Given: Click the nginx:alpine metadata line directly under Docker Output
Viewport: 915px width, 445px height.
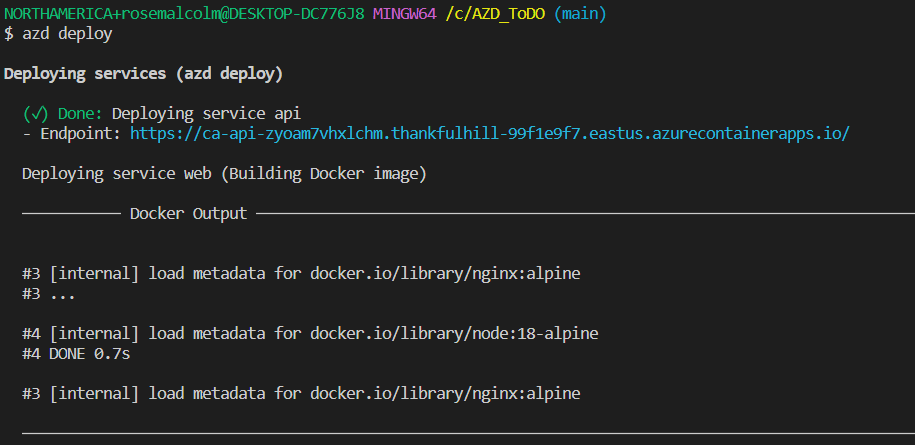Looking at the screenshot, I should point(301,273).
